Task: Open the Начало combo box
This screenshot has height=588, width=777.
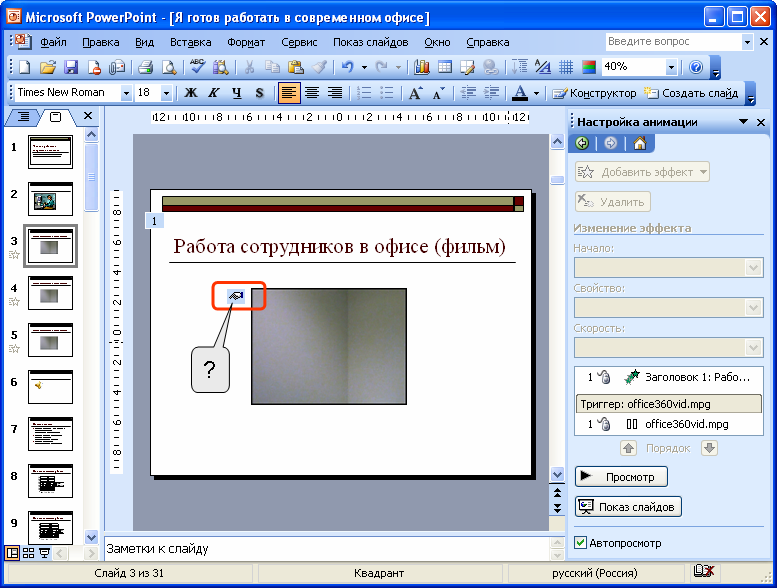Action: [668, 268]
